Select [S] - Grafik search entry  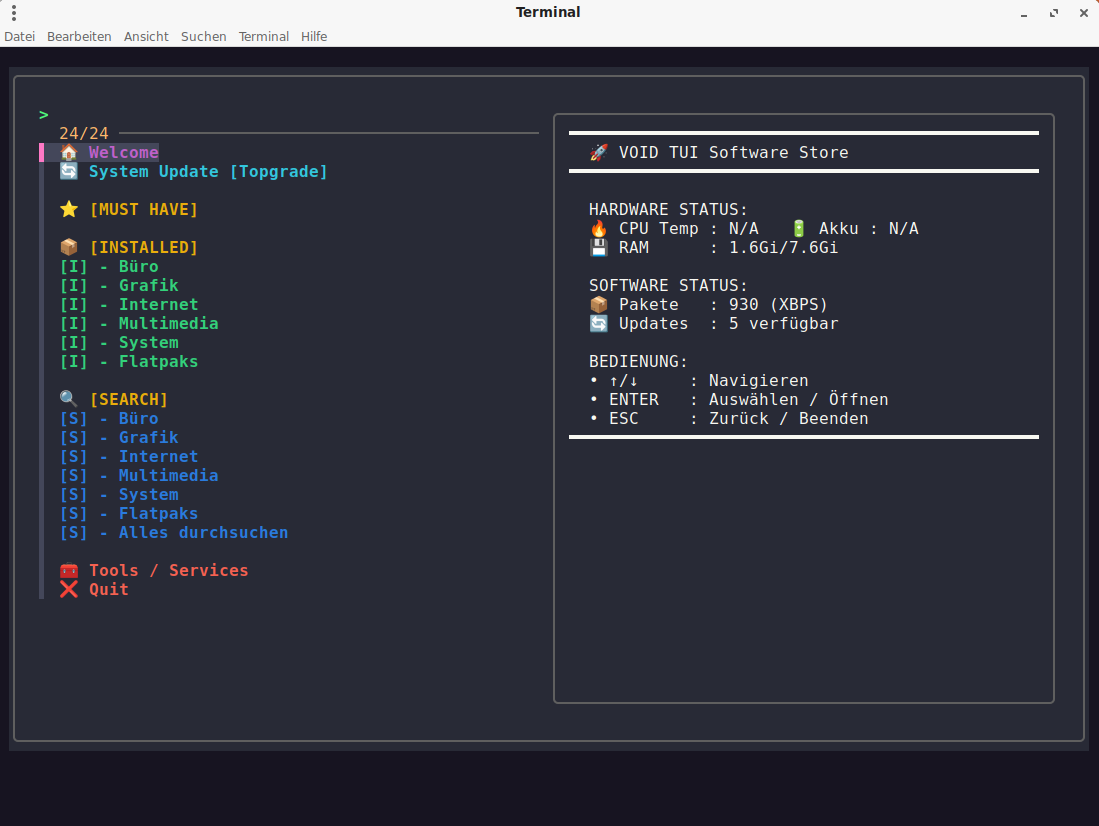click(119, 438)
